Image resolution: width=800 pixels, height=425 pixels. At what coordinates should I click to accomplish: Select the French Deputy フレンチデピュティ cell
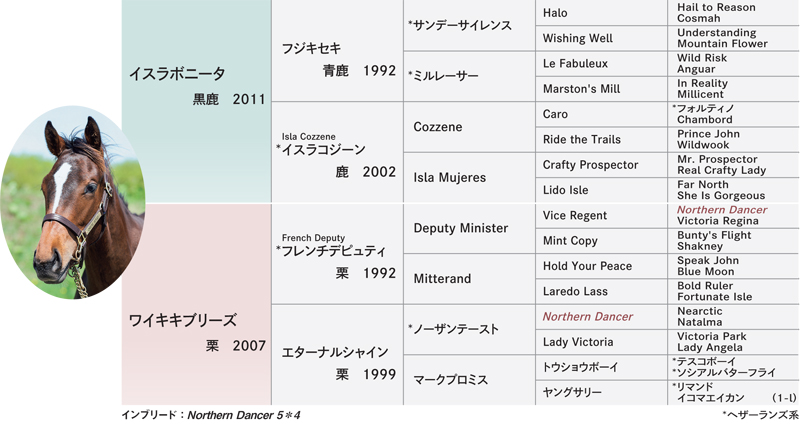(x=337, y=254)
